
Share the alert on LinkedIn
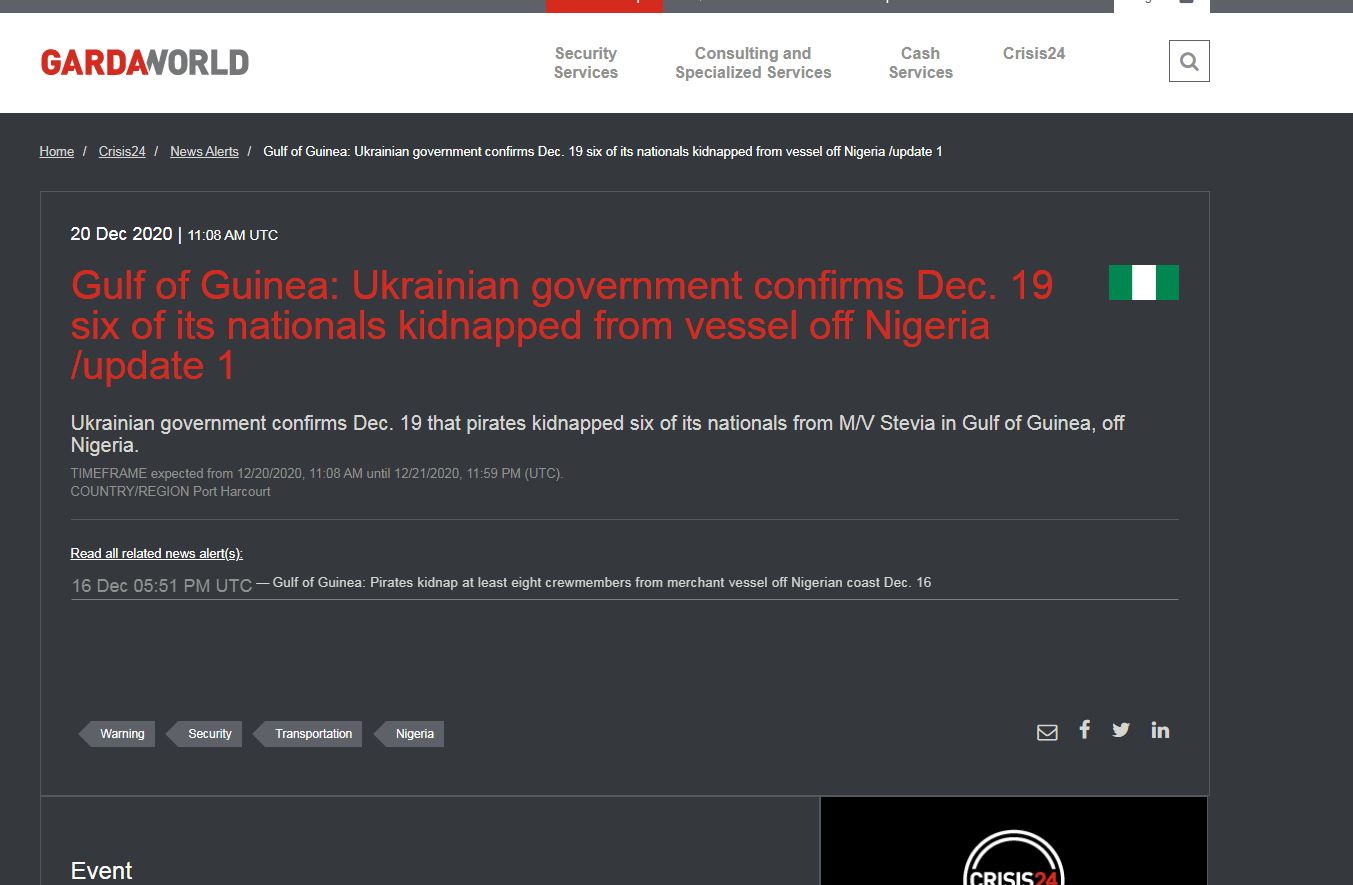[x=1160, y=730]
